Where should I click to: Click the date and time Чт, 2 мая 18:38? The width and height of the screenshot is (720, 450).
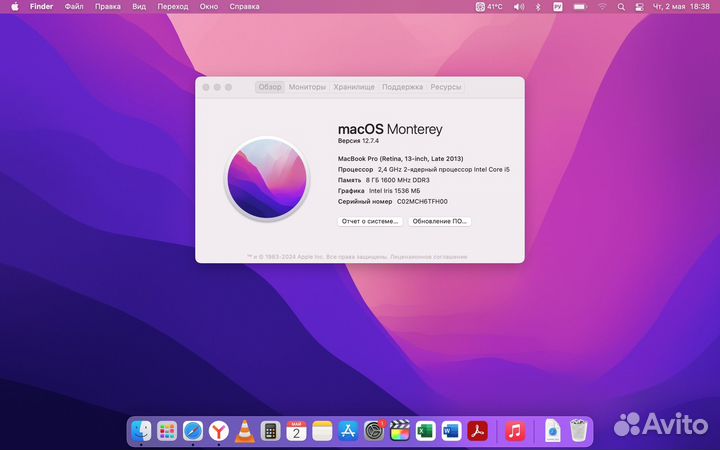coord(681,6)
